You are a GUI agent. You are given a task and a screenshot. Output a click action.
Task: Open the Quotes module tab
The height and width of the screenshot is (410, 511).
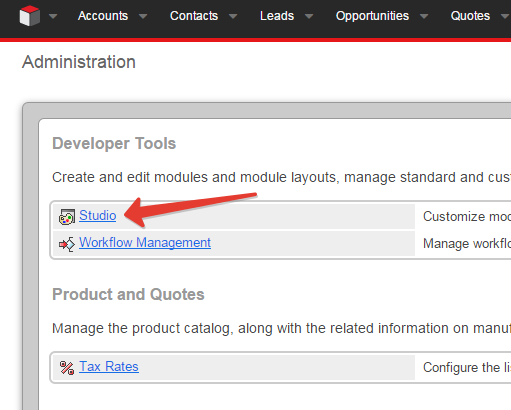coord(470,16)
